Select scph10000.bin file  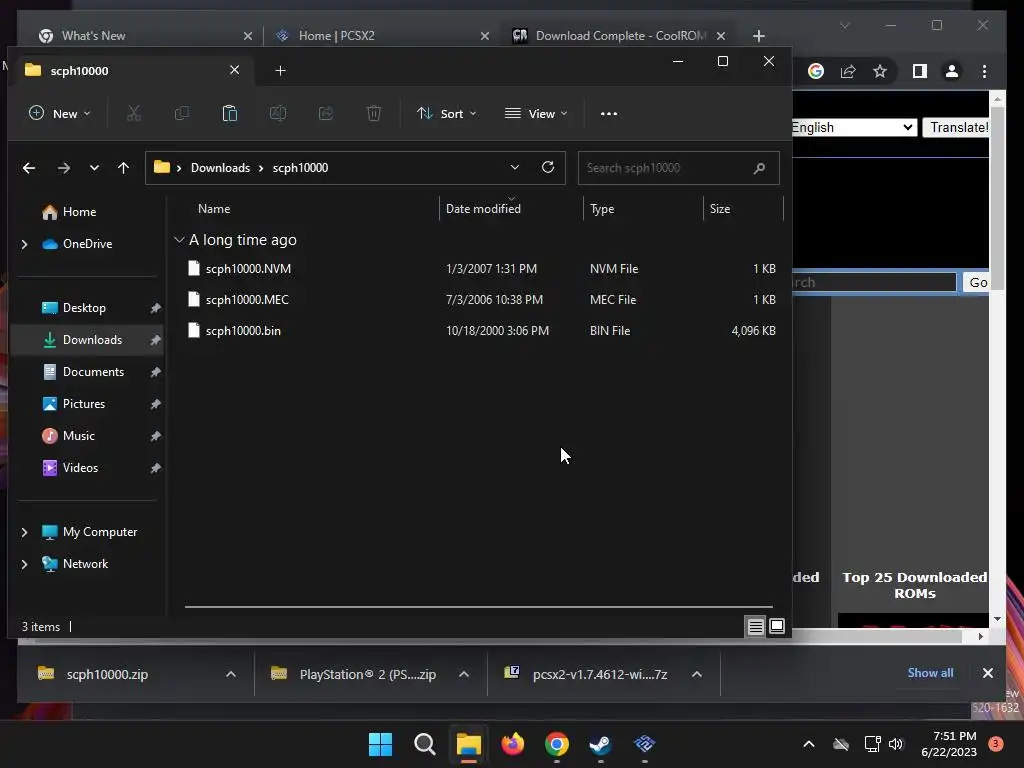243,330
